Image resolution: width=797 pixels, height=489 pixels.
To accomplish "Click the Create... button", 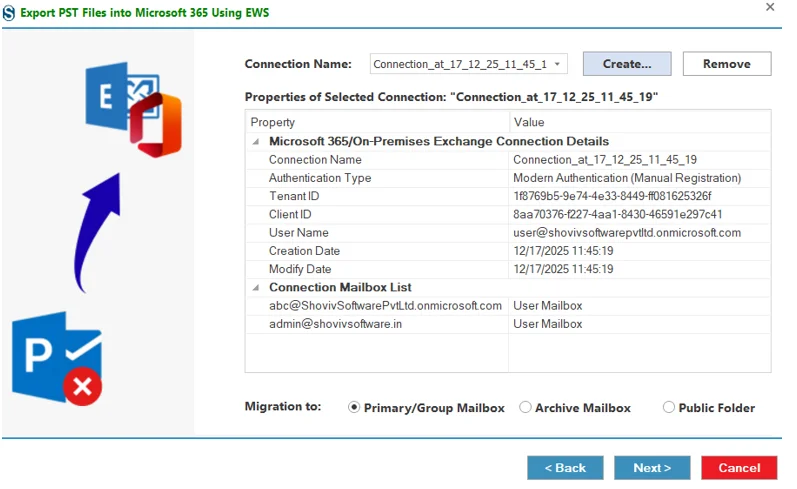I will tap(627, 64).
